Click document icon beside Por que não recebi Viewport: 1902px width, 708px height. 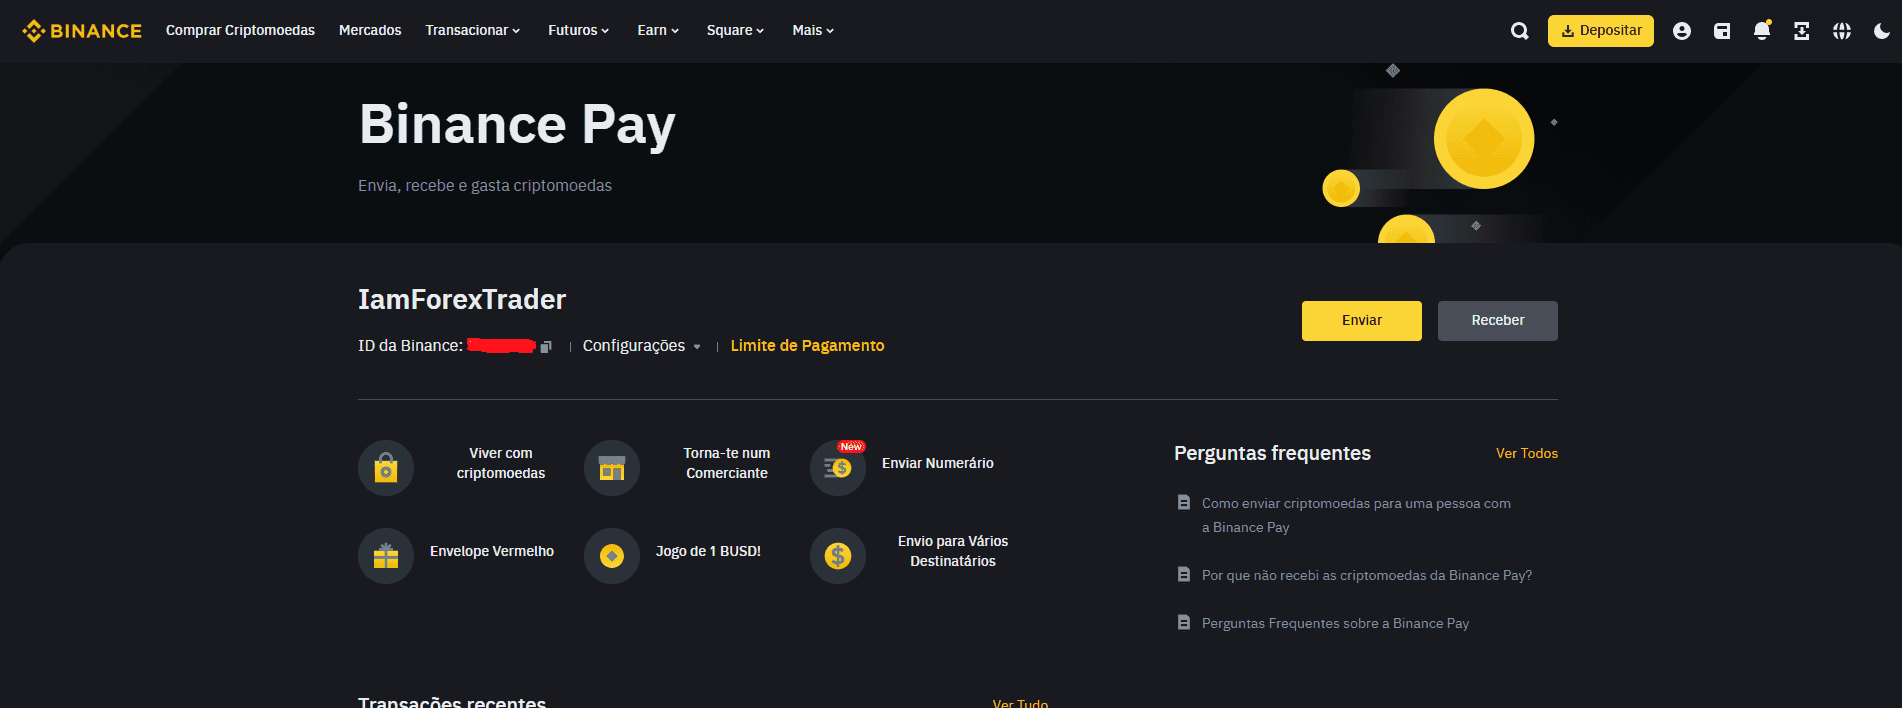pyautogui.click(x=1184, y=574)
